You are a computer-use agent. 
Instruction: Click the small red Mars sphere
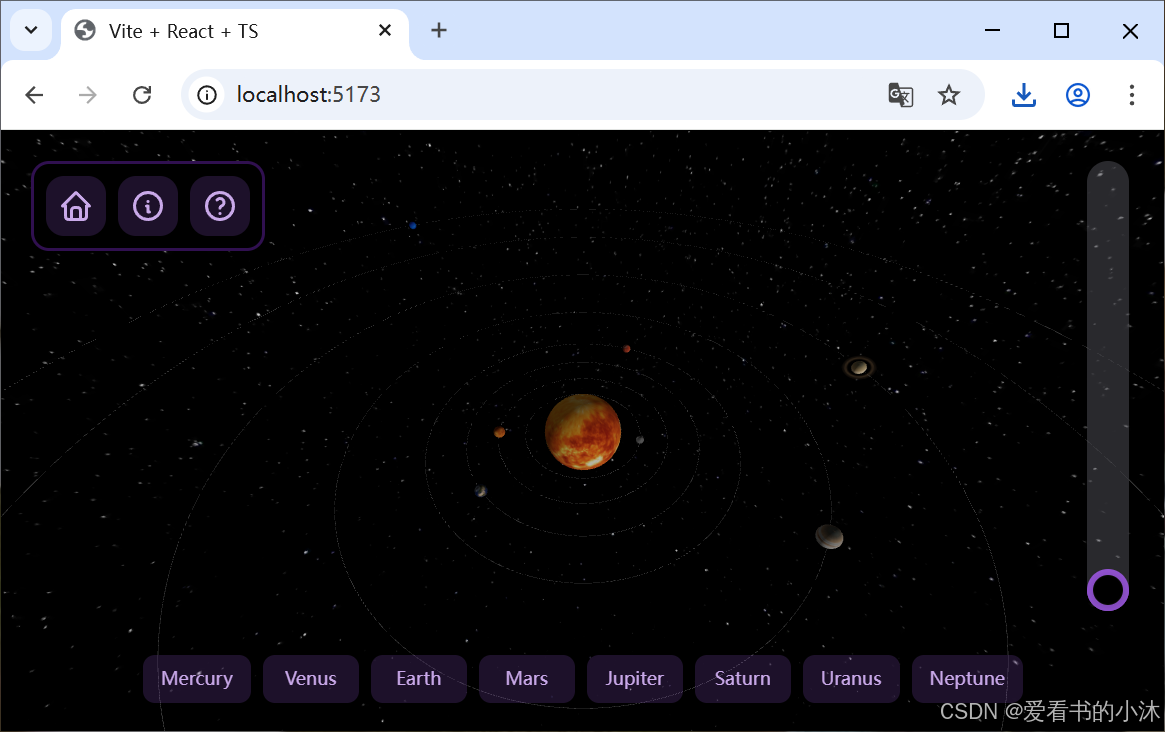point(627,349)
